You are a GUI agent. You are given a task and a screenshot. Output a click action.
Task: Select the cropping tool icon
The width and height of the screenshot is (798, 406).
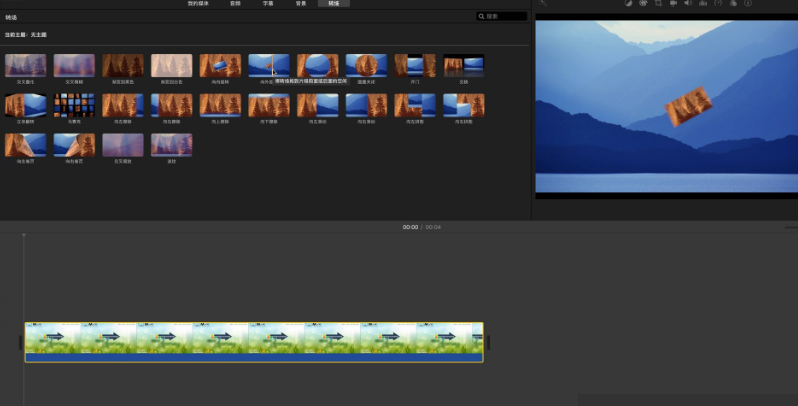(x=658, y=4)
